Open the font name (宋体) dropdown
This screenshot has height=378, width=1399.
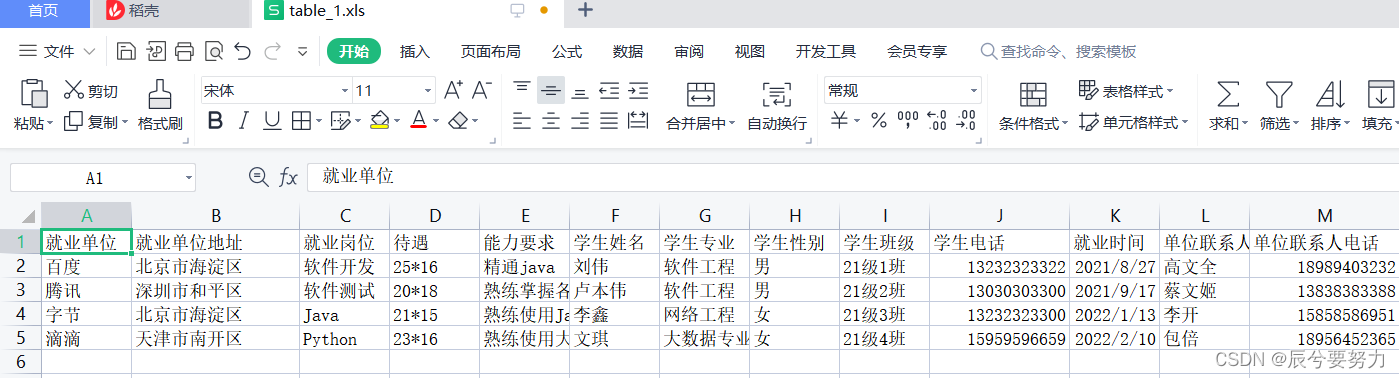pyautogui.click(x=345, y=91)
